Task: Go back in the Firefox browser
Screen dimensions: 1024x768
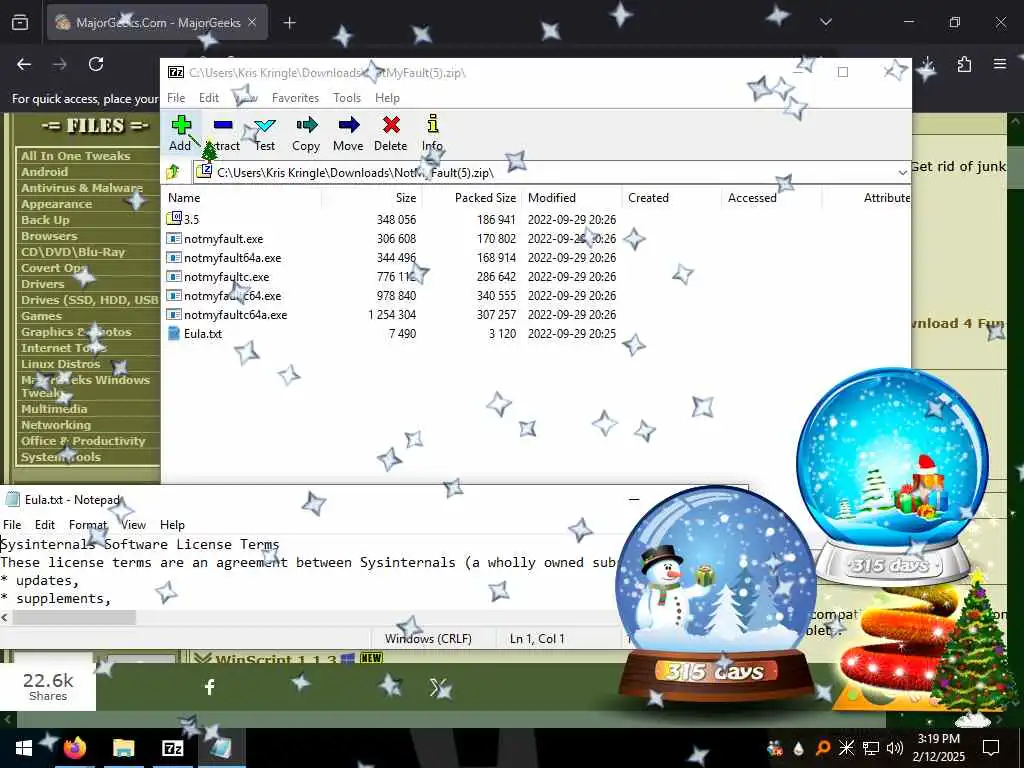Action: (x=24, y=64)
